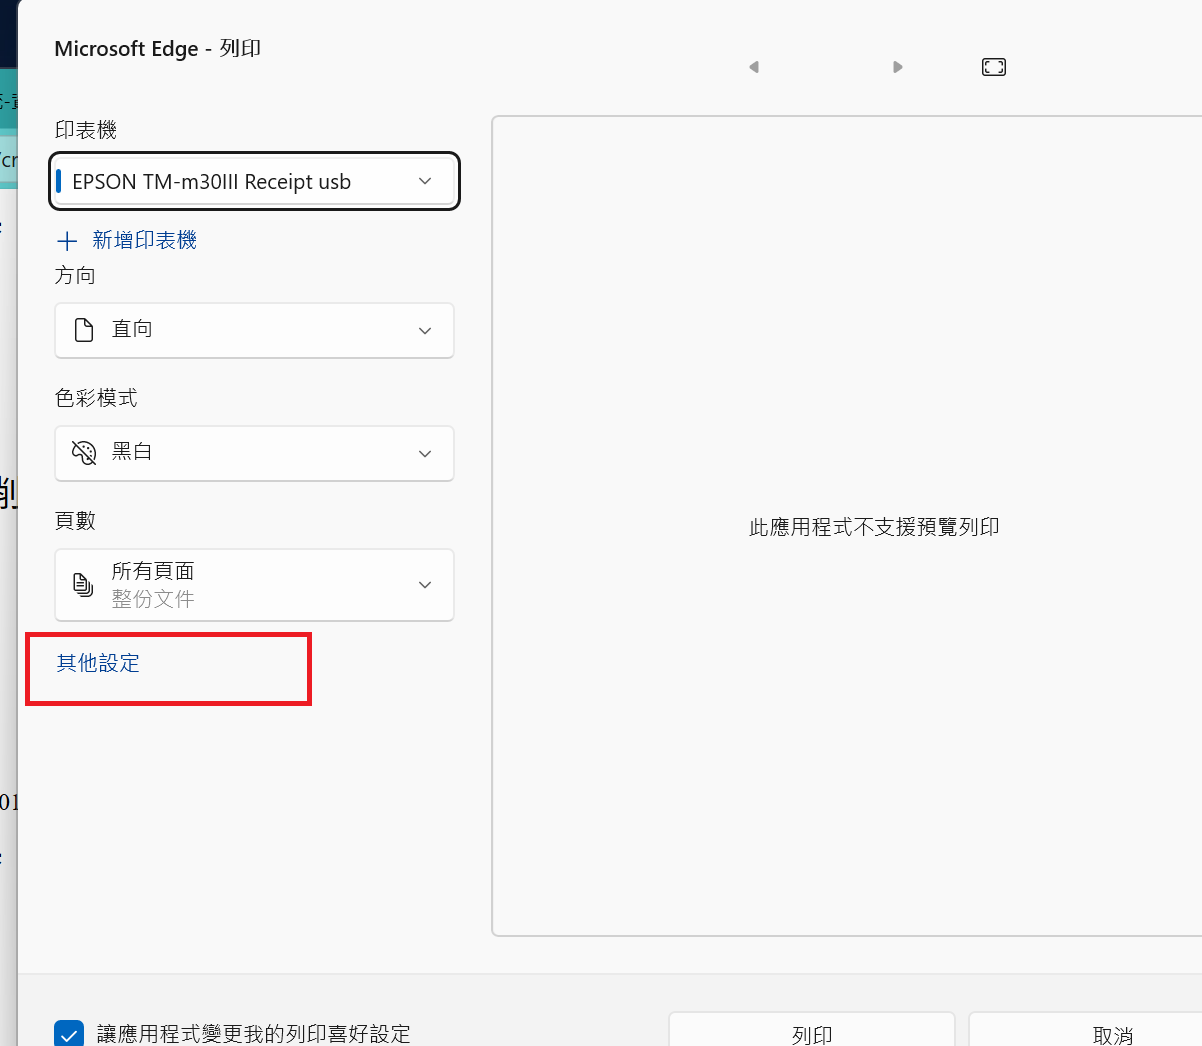Click chevron of the printer selector
1202x1046 pixels.
pyautogui.click(x=425, y=181)
